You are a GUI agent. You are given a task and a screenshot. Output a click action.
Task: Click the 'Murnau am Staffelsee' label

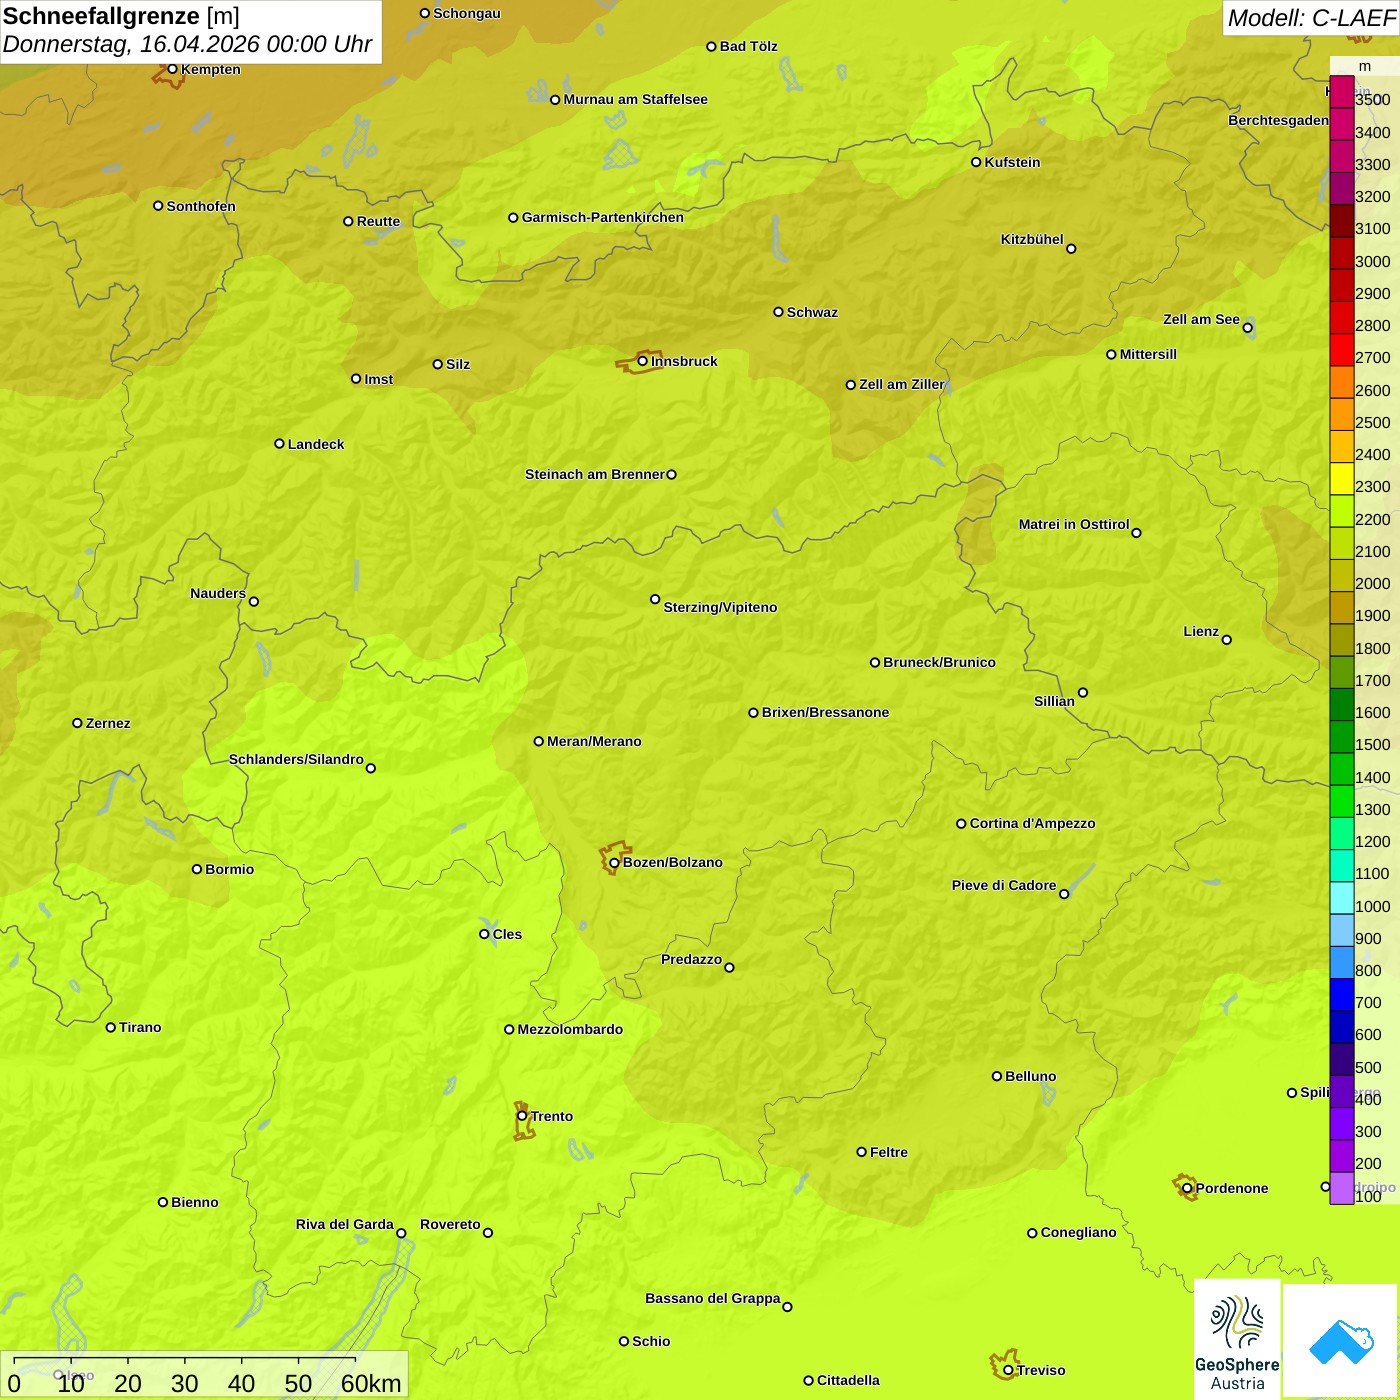coord(635,99)
